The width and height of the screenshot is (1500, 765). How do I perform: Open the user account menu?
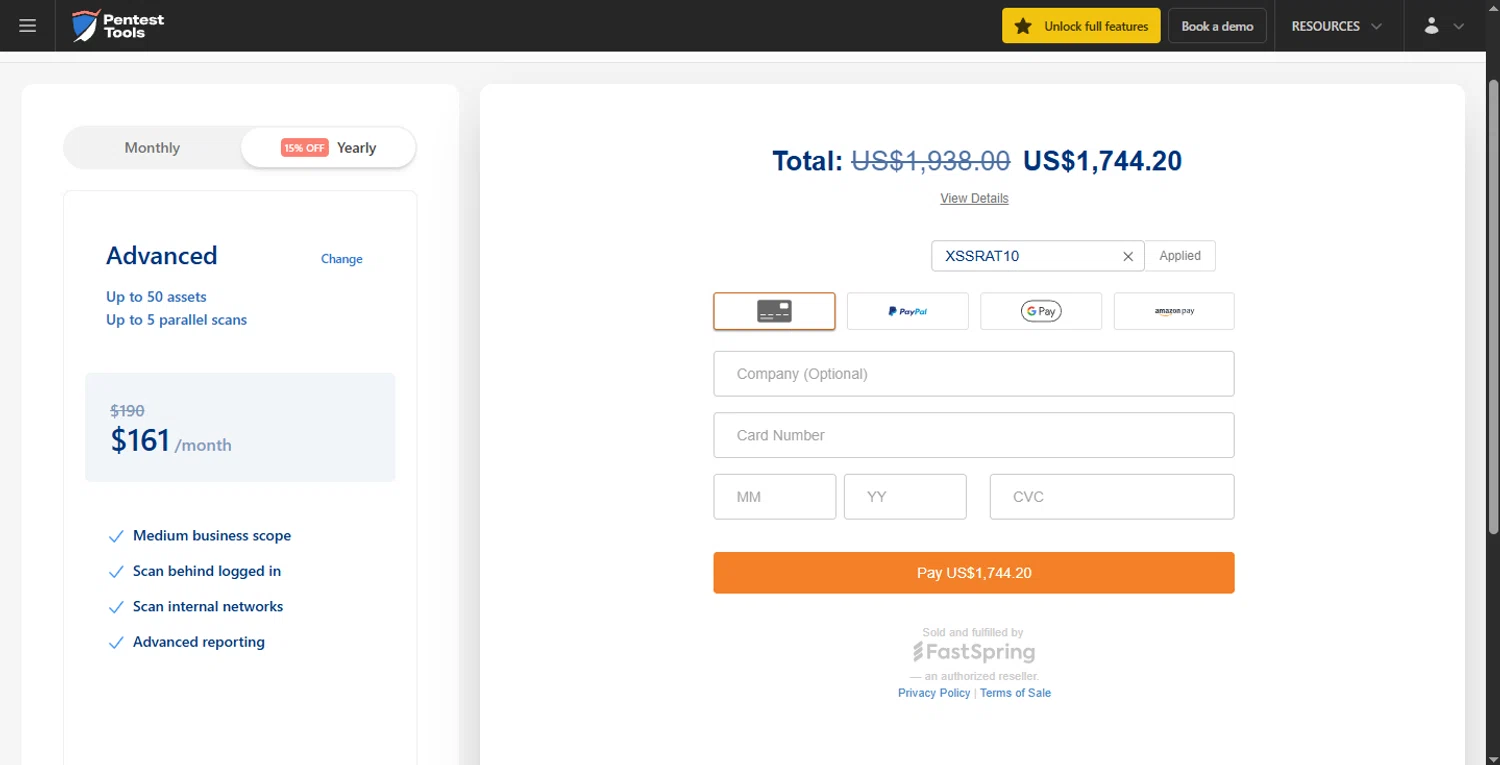tap(1443, 26)
